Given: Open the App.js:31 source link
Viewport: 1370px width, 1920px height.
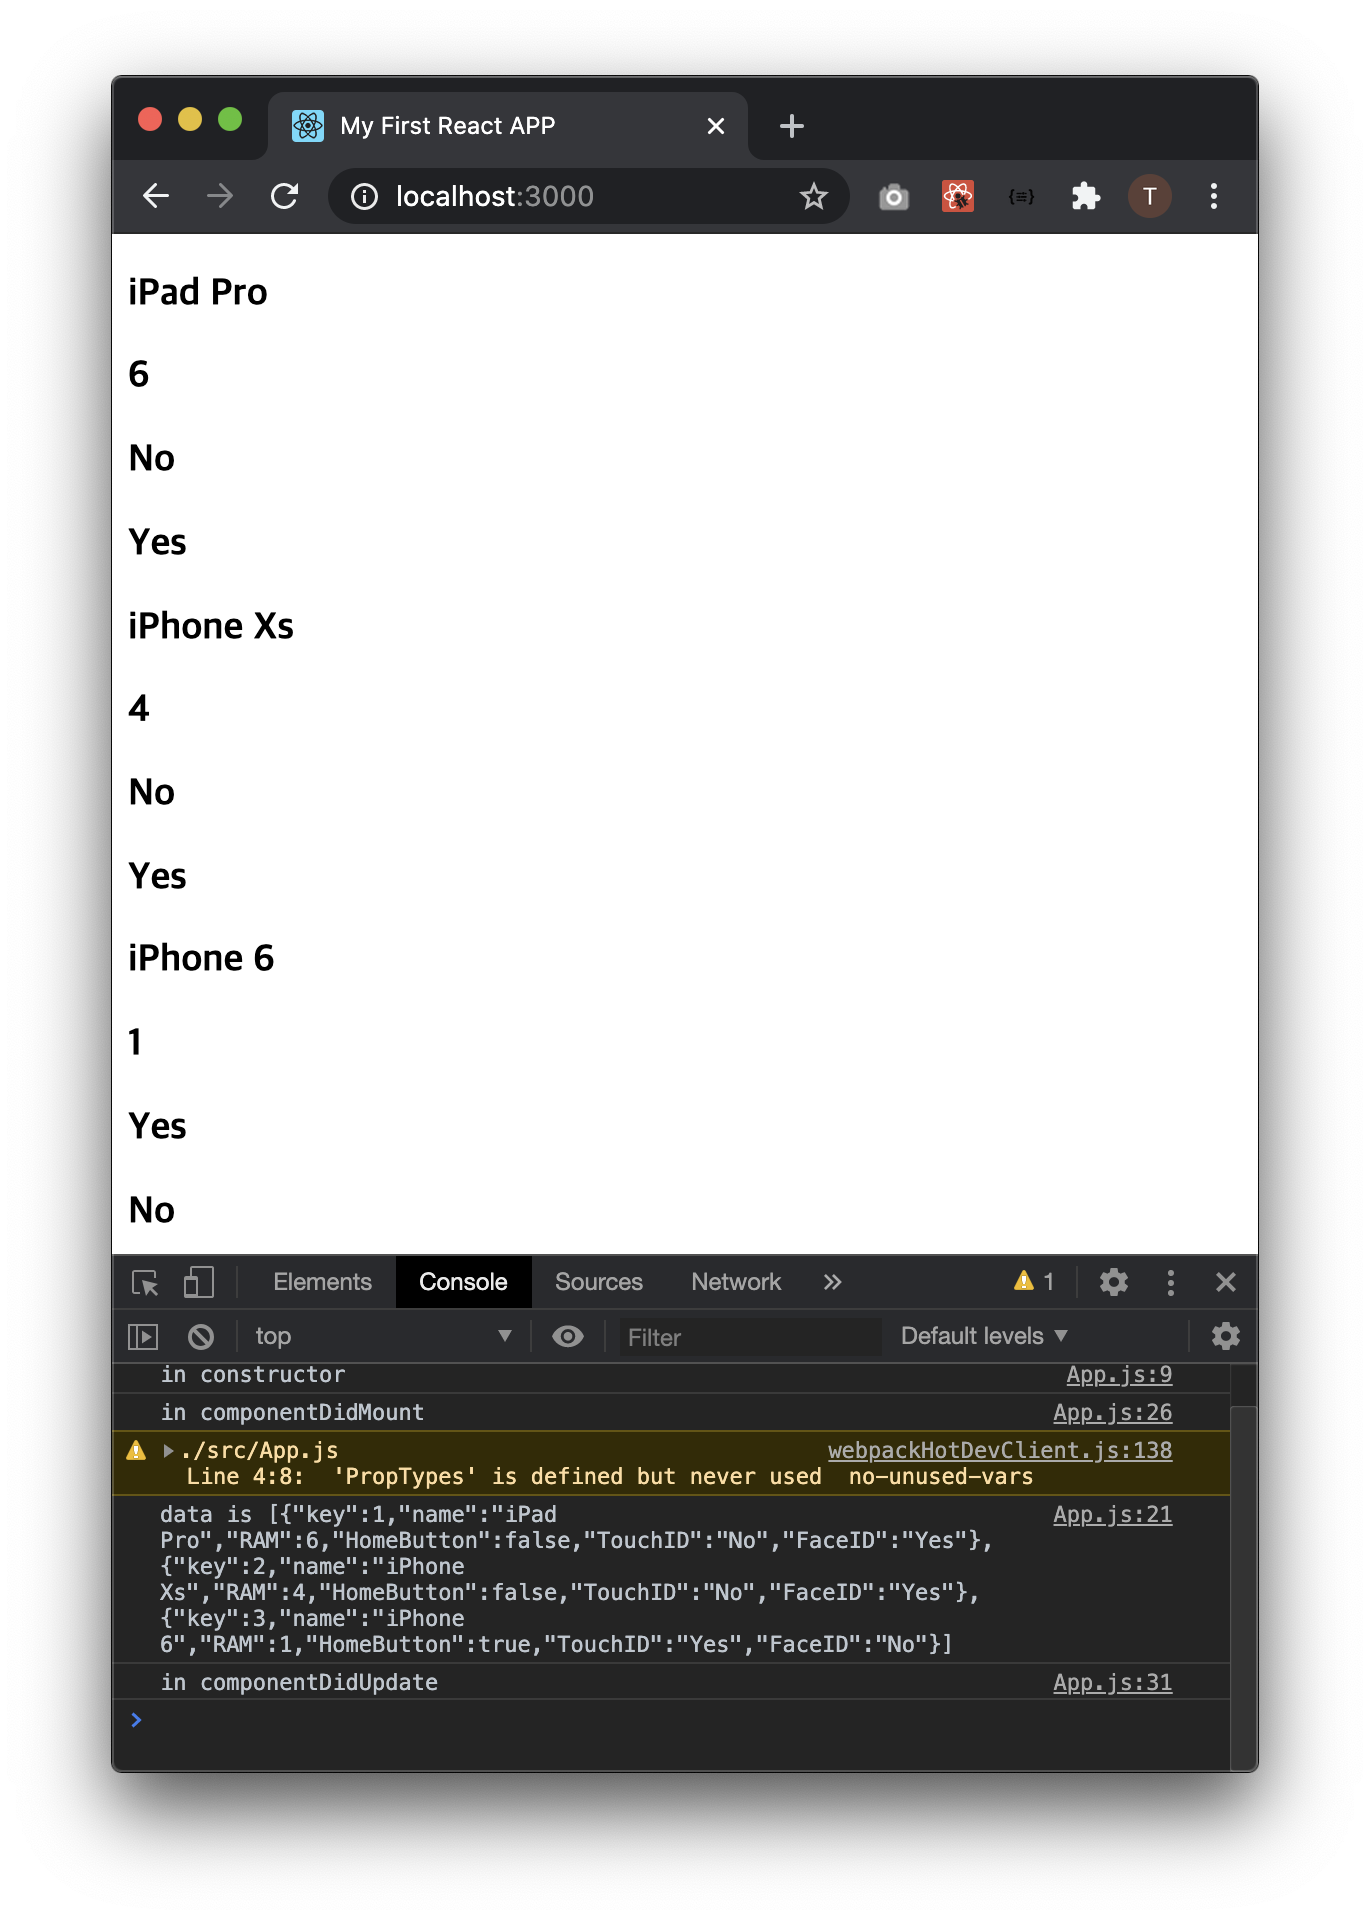Looking at the screenshot, I should tap(1113, 1682).
